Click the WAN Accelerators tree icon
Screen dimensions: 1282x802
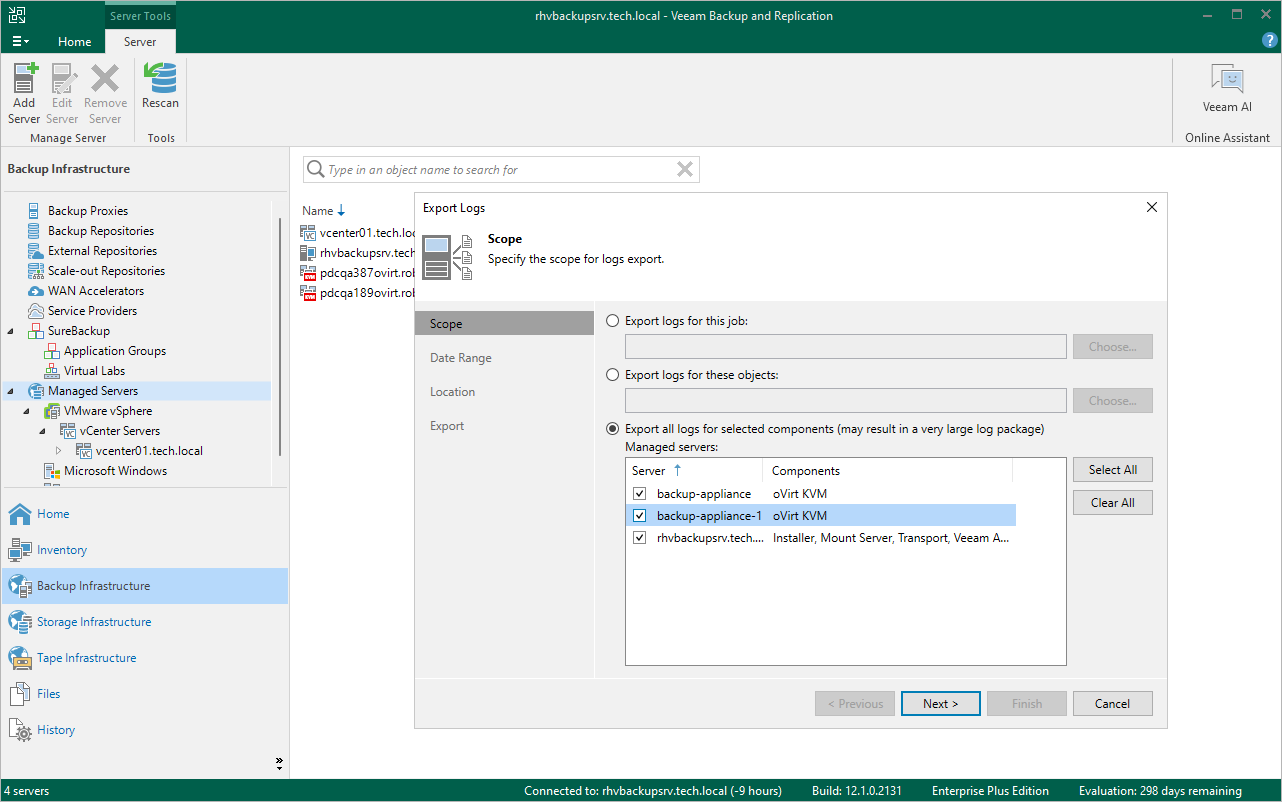coord(36,291)
